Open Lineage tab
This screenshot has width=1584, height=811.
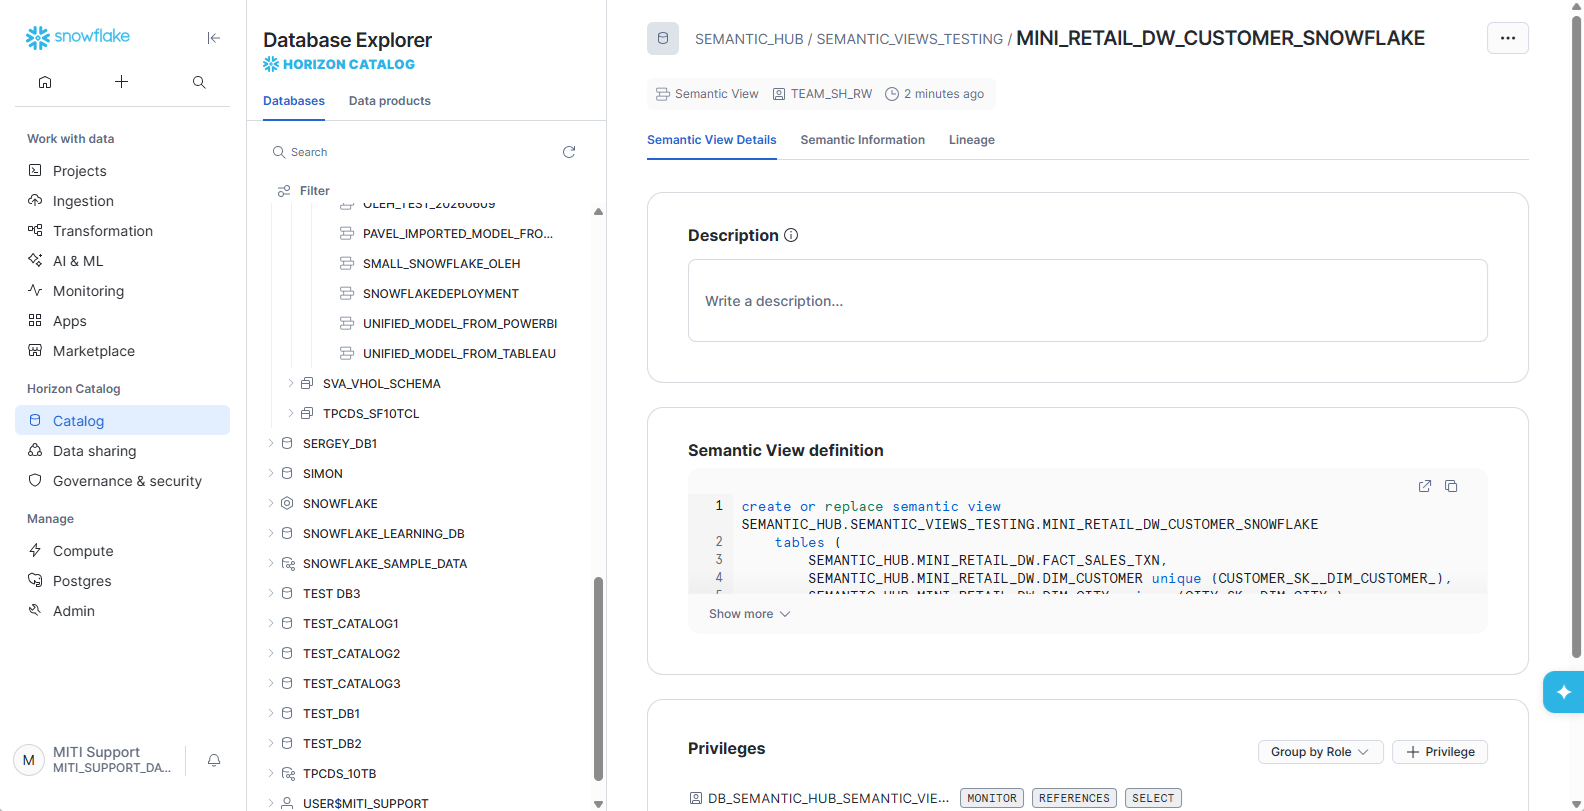(x=972, y=140)
